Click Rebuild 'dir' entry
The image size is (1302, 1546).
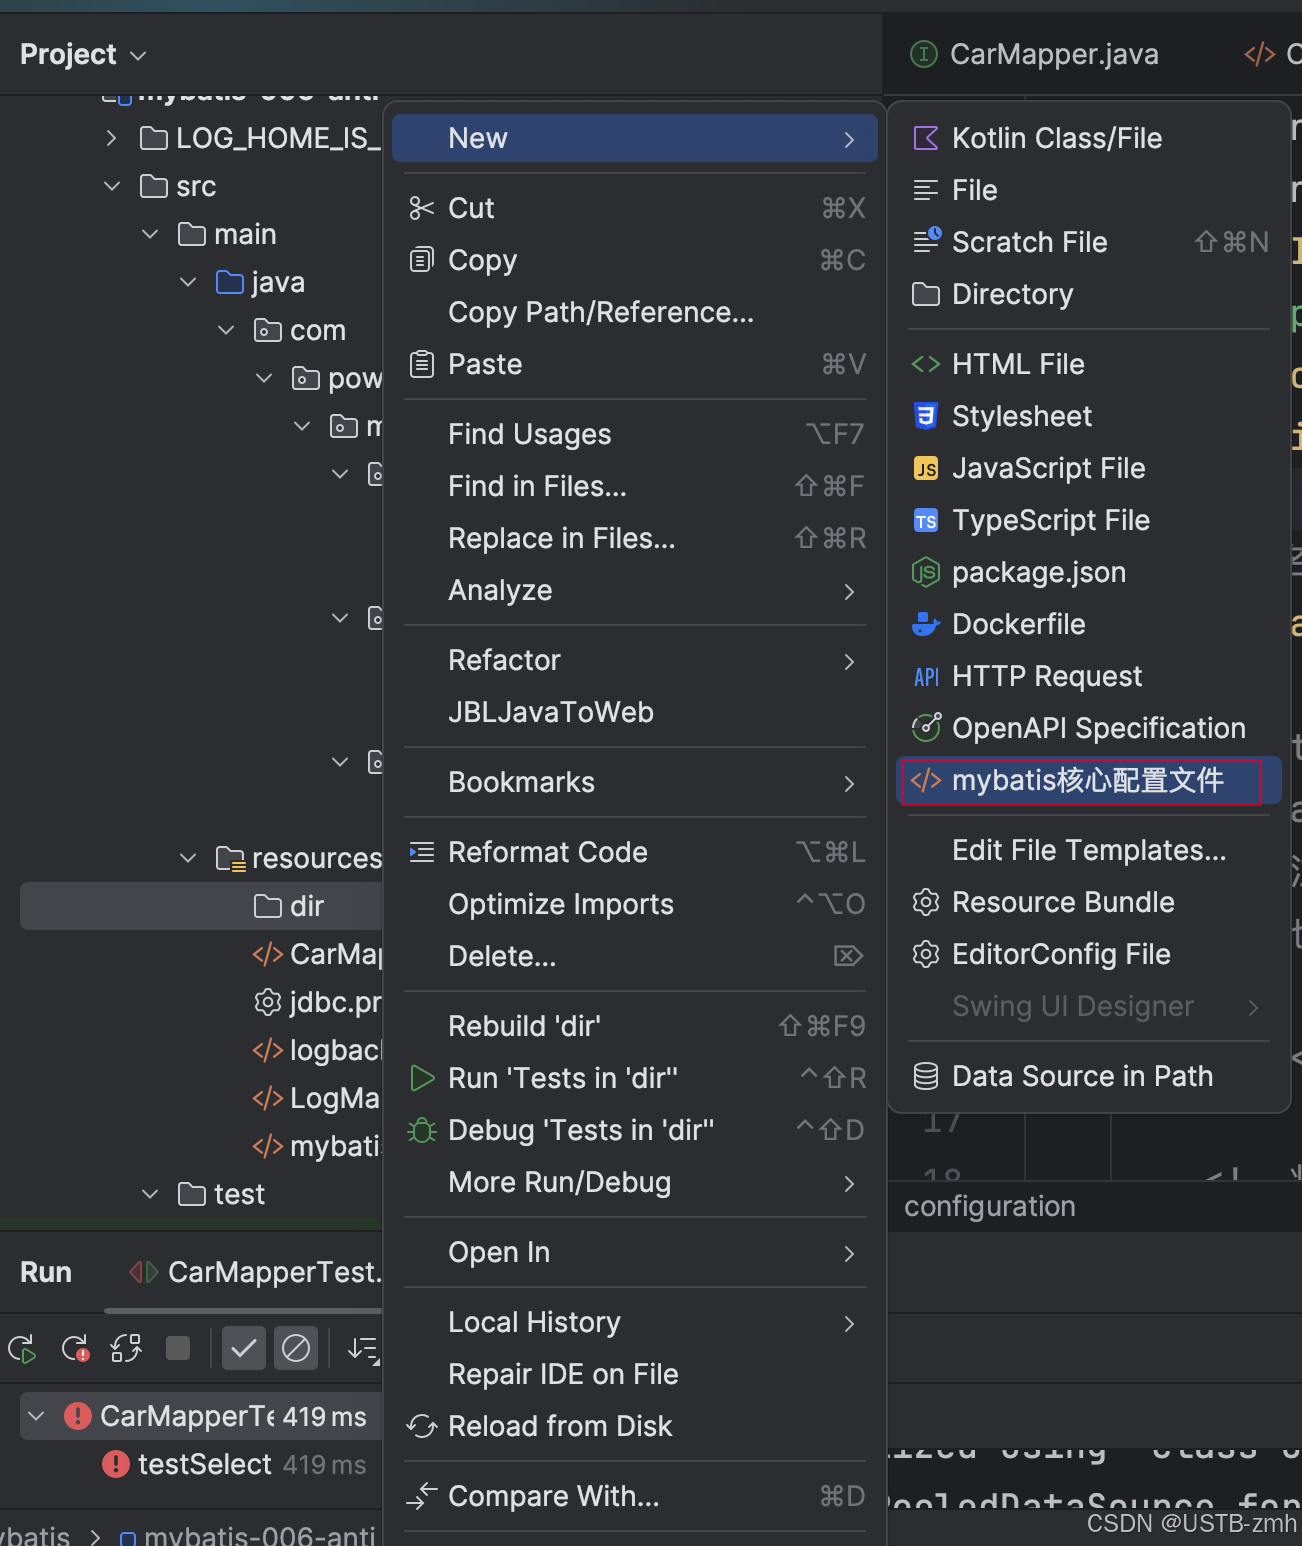click(x=635, y=1026)
